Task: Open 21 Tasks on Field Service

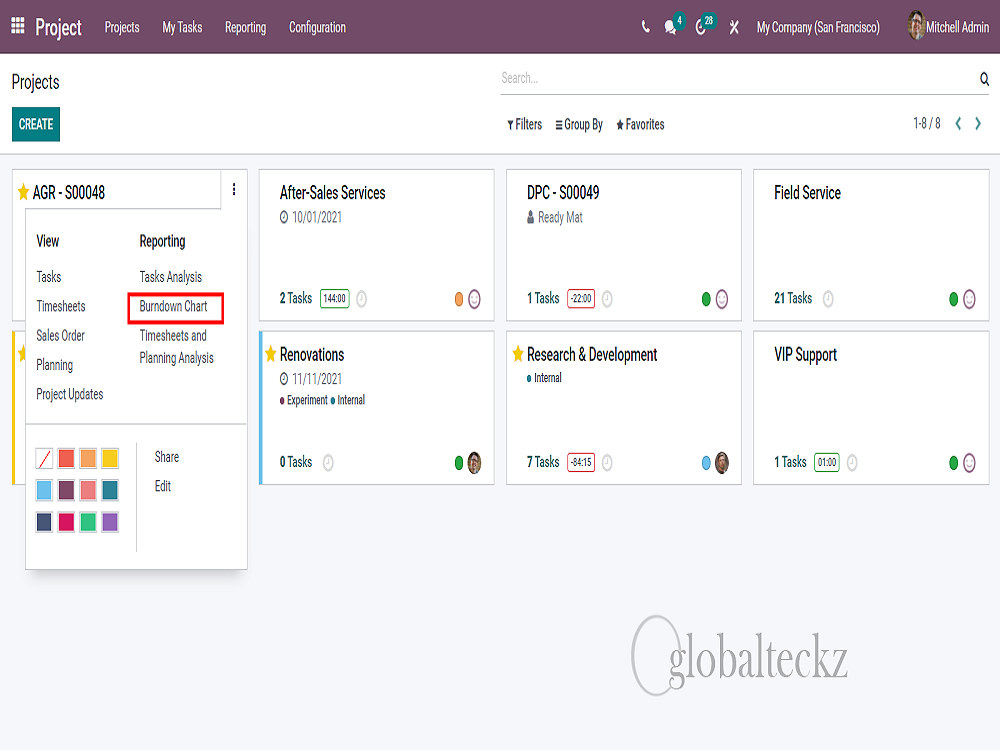Action: [x=793, y=298]
